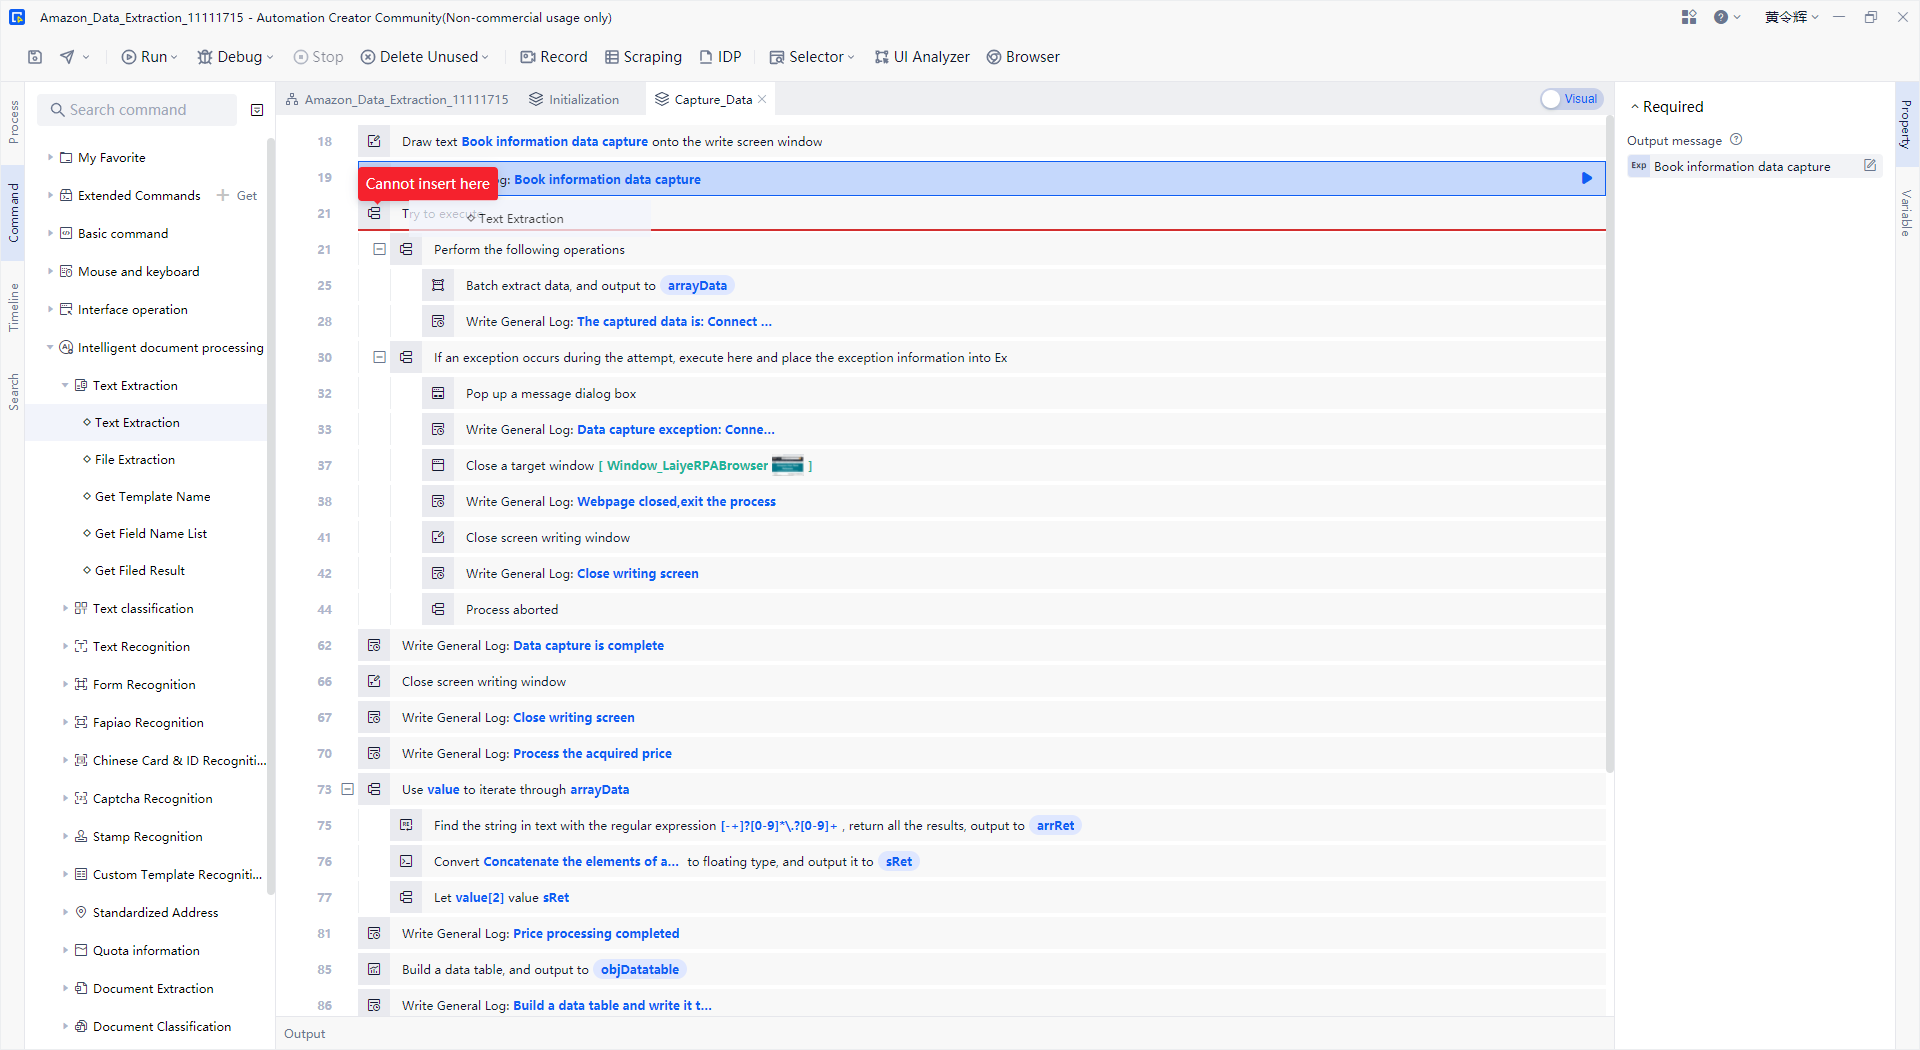Click the Save icon in the toolbar
1920x1050 pixels.
coord(35,57)
